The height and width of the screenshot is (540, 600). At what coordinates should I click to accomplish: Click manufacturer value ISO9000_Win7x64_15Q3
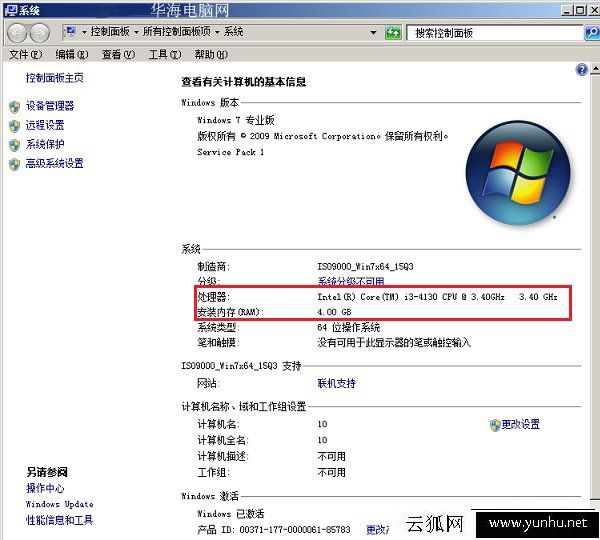(x=365, y=266)
